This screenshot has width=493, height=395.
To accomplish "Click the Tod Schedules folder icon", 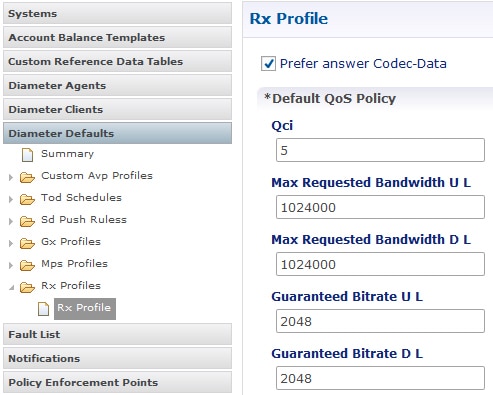I will tap(27, 199).
